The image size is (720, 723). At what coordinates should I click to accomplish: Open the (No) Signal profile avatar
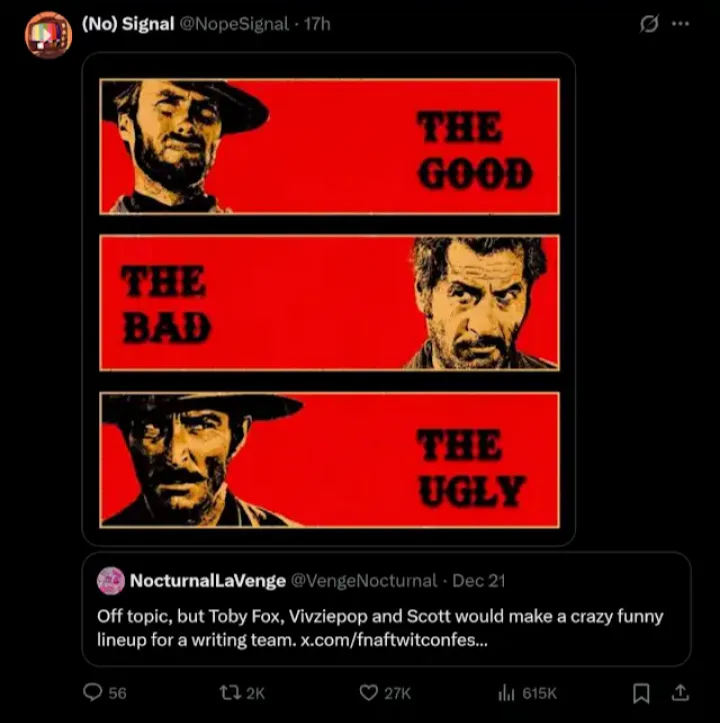(48, 35)
